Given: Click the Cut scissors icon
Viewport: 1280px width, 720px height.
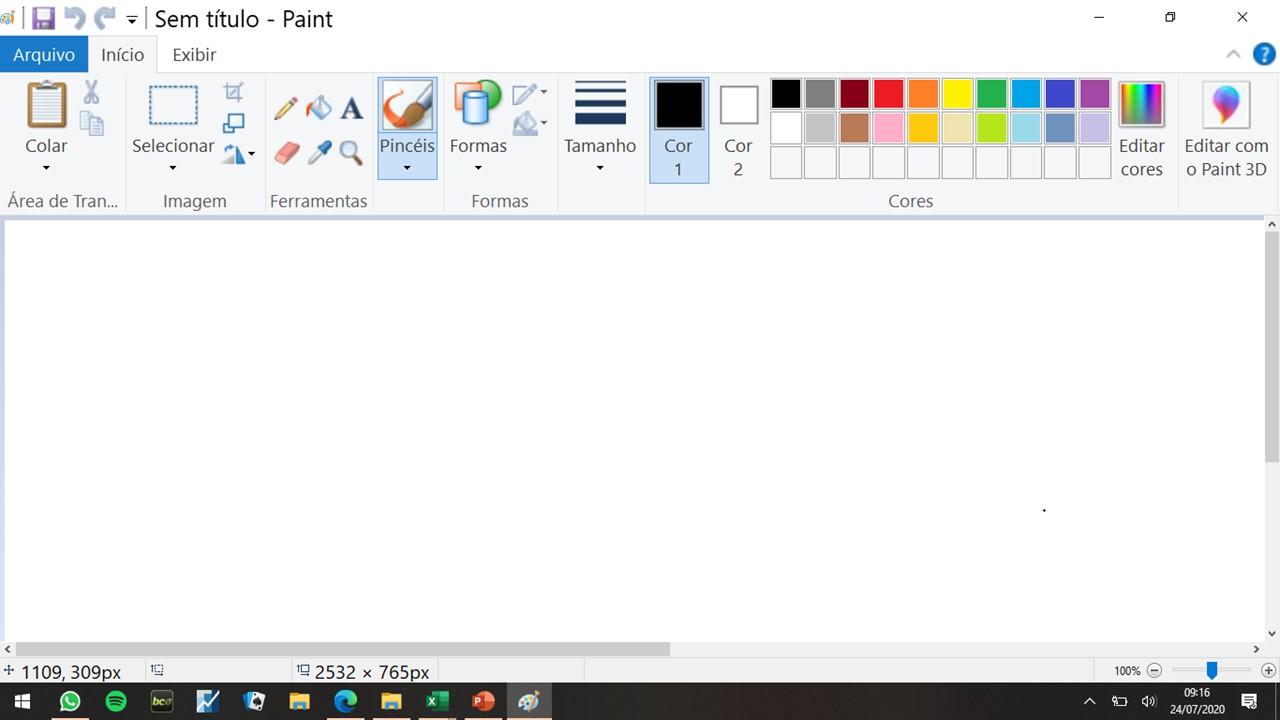Looking at the screenshot, I should [x=91, y=92].
